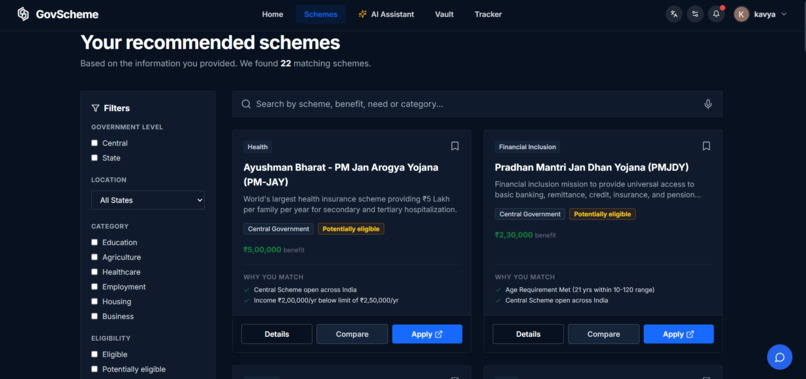Apply for Ayushman Bharat PM-JAY

pos(427,334)
